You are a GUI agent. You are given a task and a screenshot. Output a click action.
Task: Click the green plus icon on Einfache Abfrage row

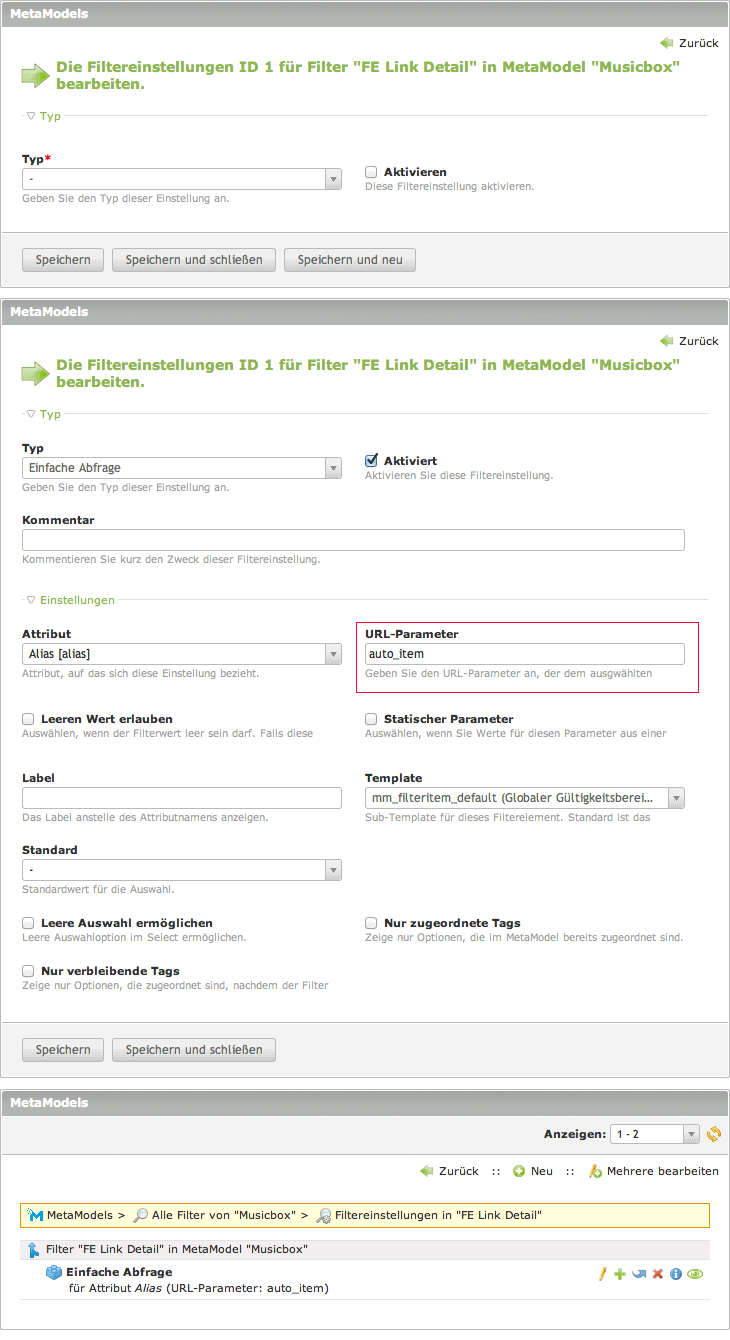click(x=620, y=1274)
